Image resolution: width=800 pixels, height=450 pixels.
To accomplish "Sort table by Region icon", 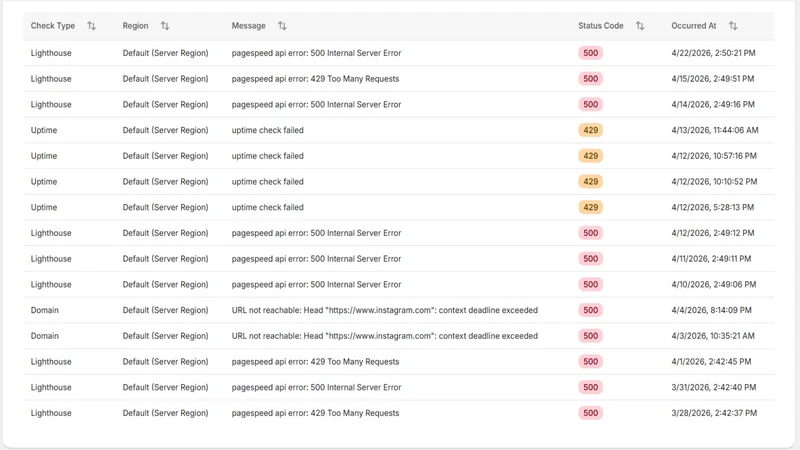I will point(165,26).
